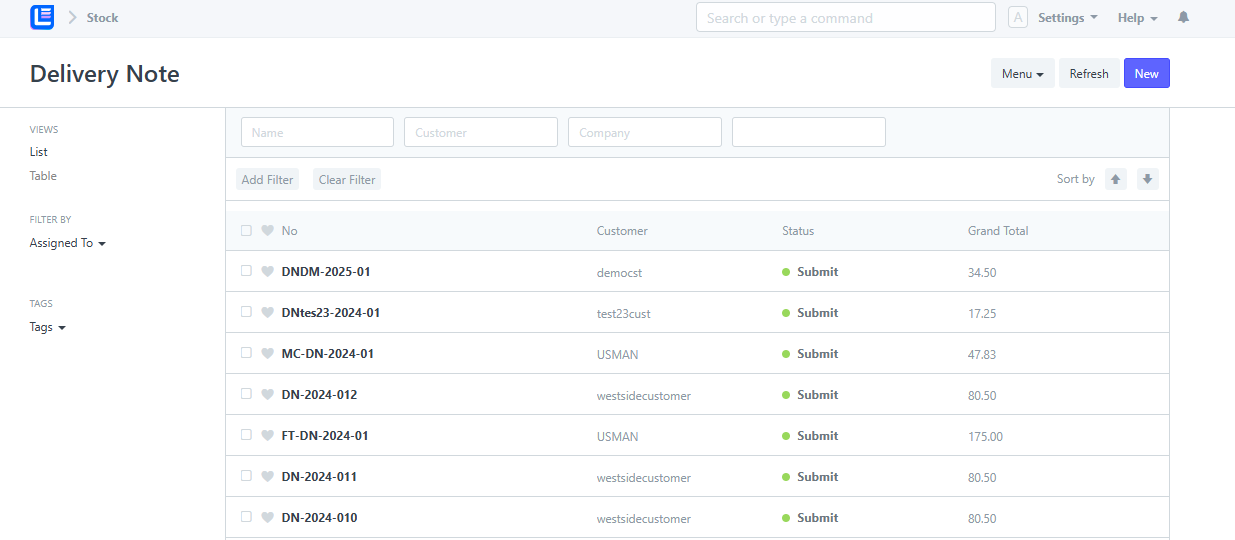Like DNDM-2025-01 with the heart icon
Image resolution: width=1235 pixels, height=540 pixels.
coord(267,271)
